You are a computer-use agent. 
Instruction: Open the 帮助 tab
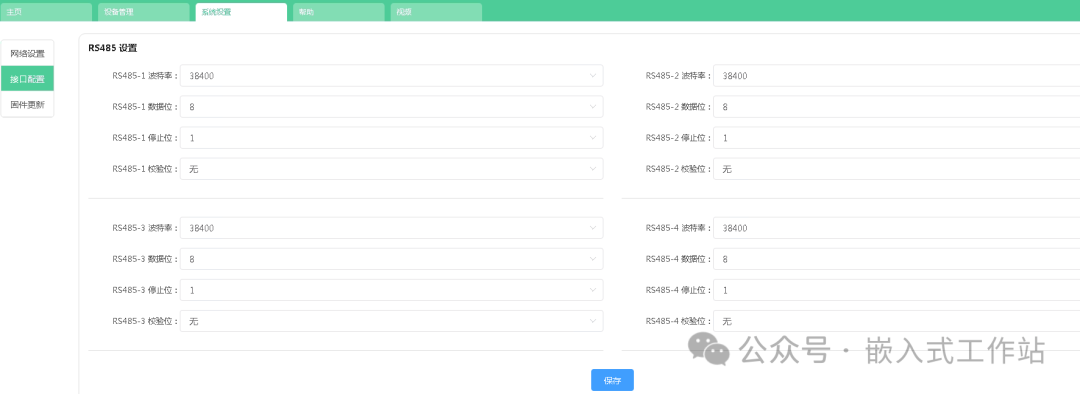click(x=339, y=12)
